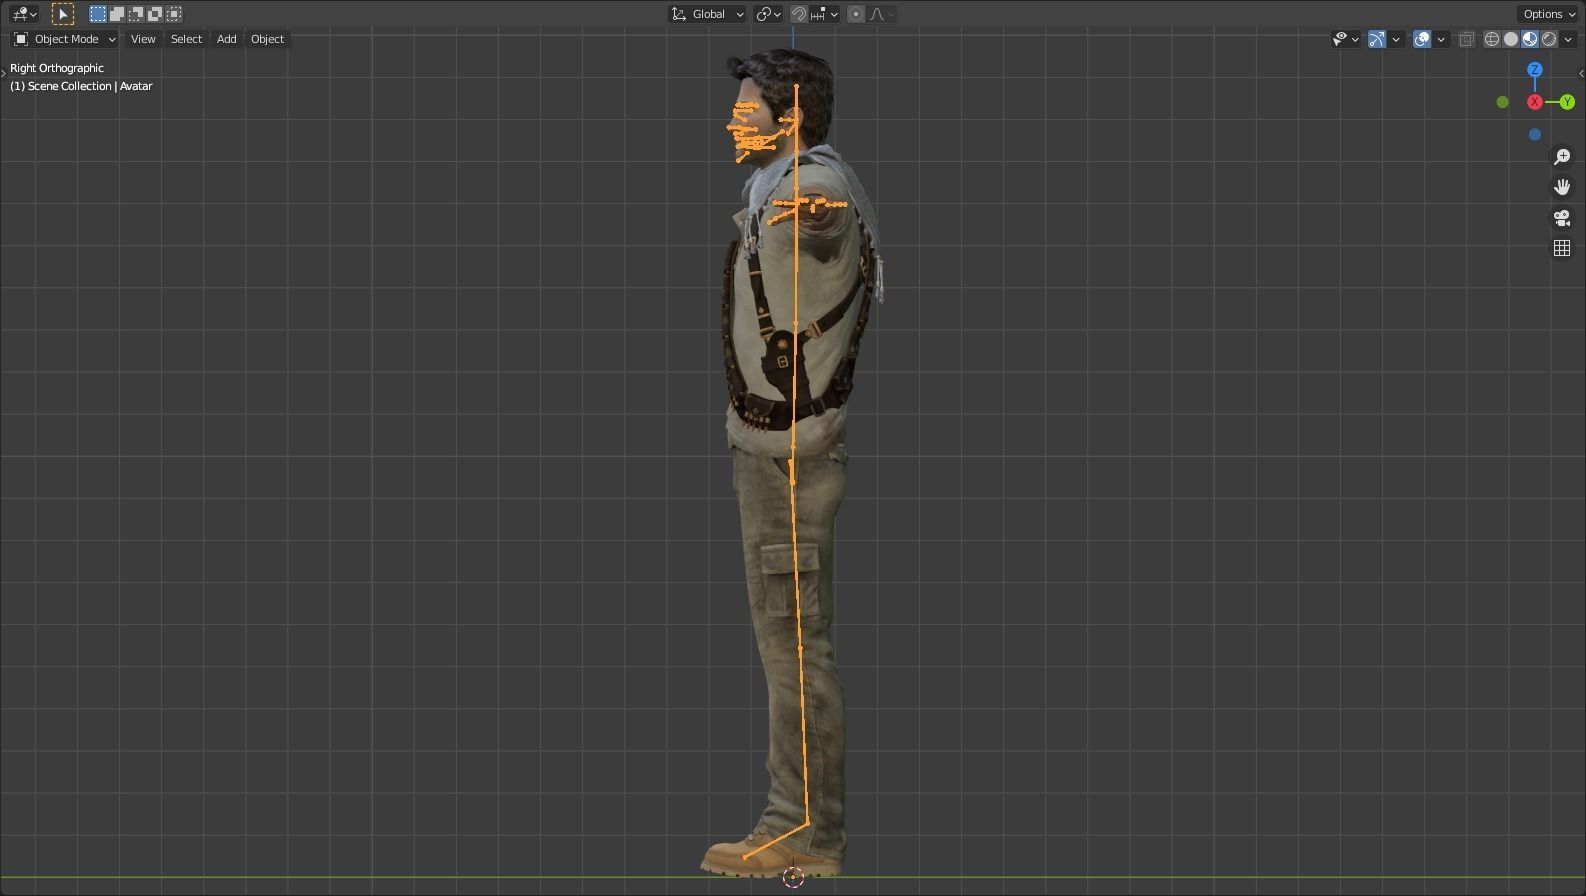
Task: Switch to Material Preview shading
Action: (x=1530, y=39)
